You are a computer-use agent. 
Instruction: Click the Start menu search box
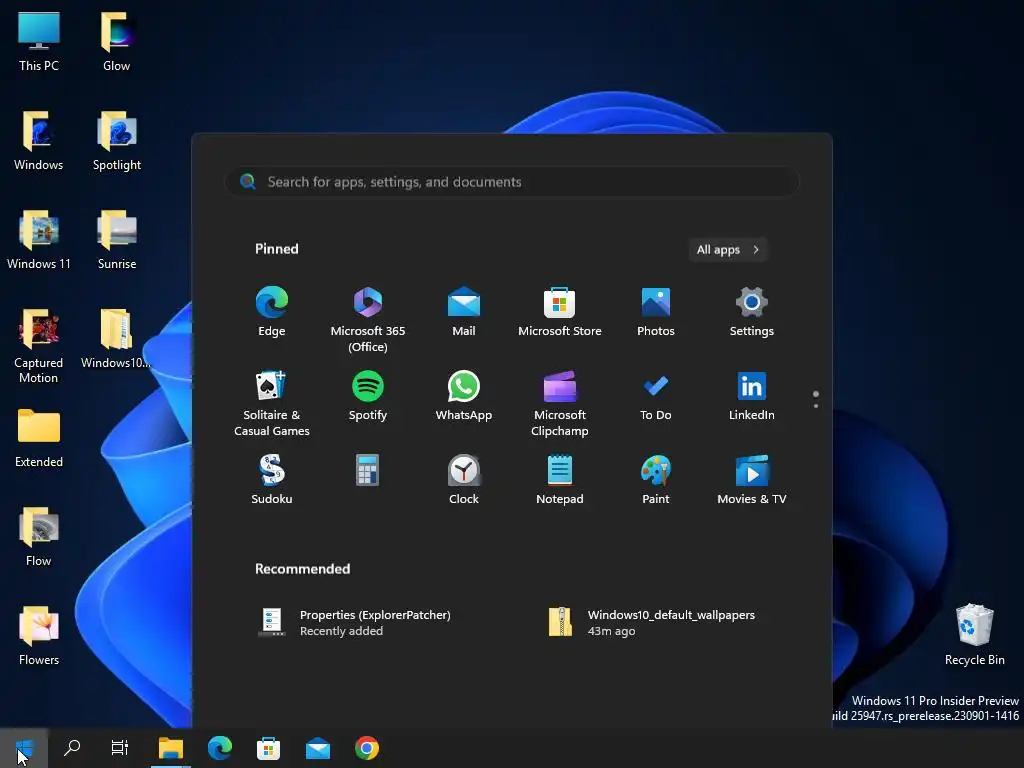point(512,182)
